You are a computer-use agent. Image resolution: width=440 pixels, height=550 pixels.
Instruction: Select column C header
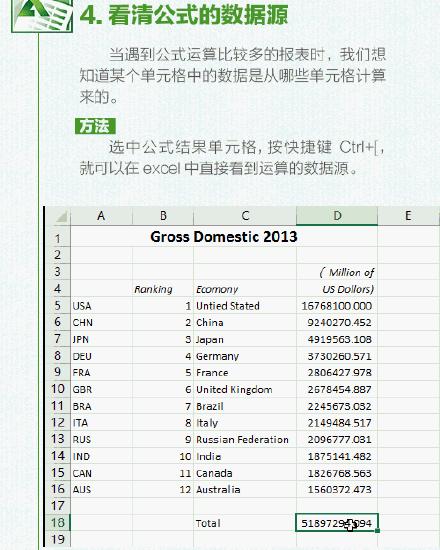point(245,216)
